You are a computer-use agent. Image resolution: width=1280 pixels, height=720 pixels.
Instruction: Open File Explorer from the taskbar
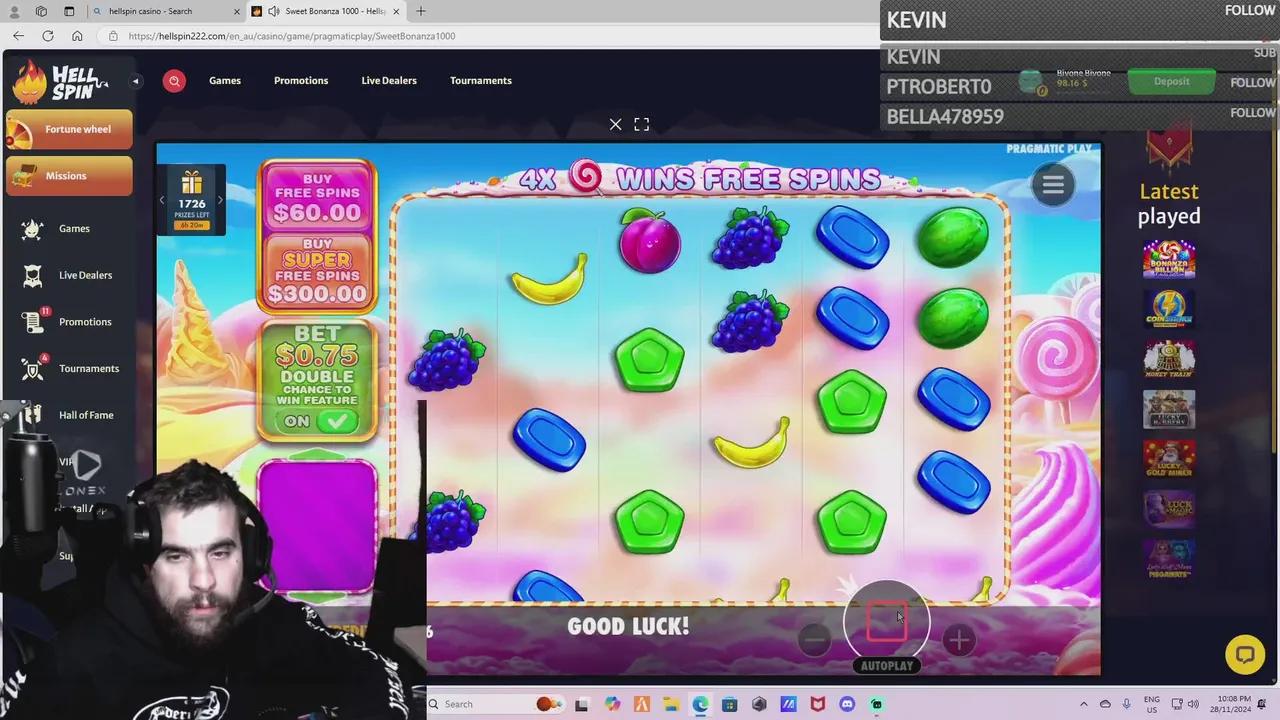click(x=671, y=704)
